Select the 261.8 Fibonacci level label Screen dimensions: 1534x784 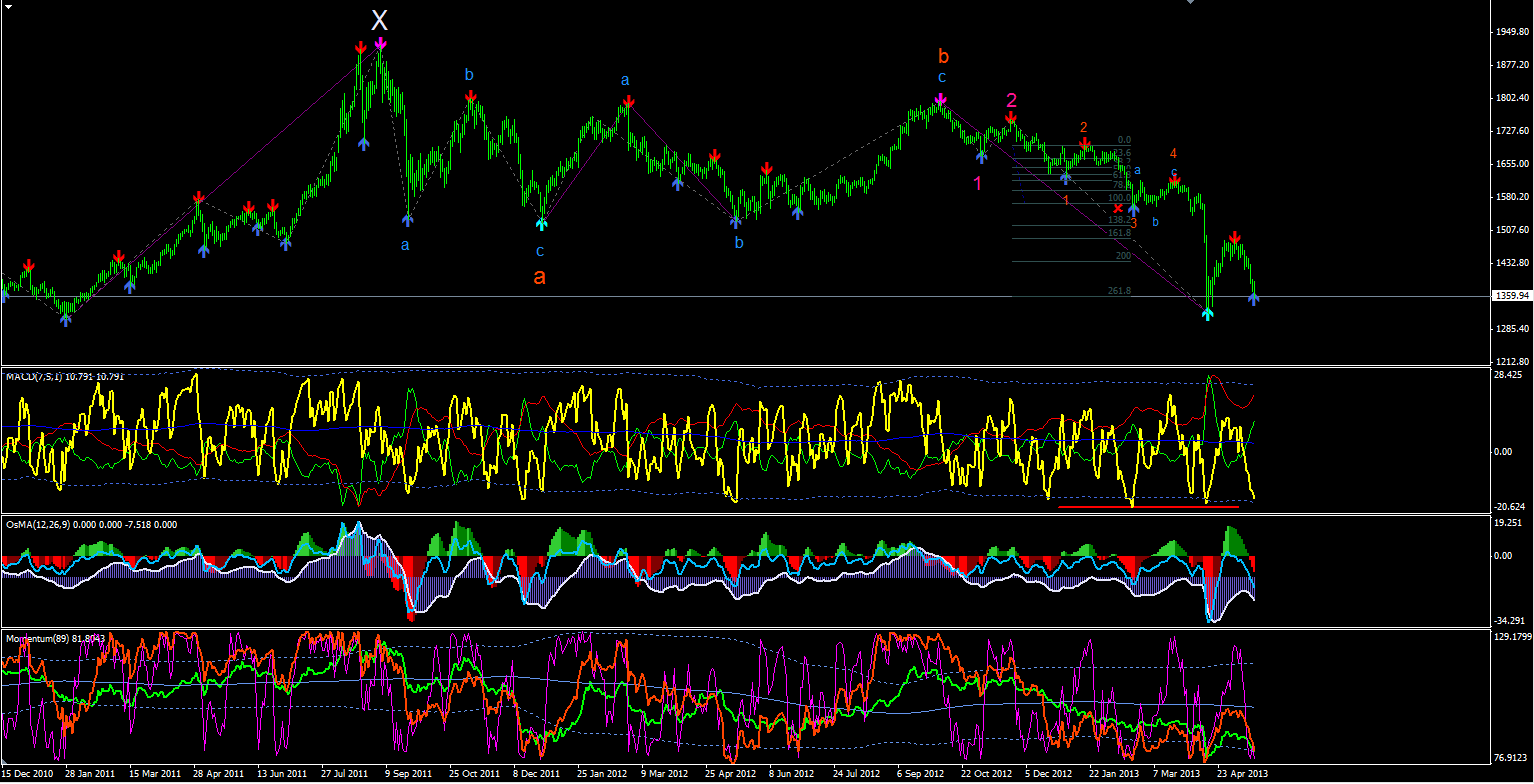click(1118, 291)
